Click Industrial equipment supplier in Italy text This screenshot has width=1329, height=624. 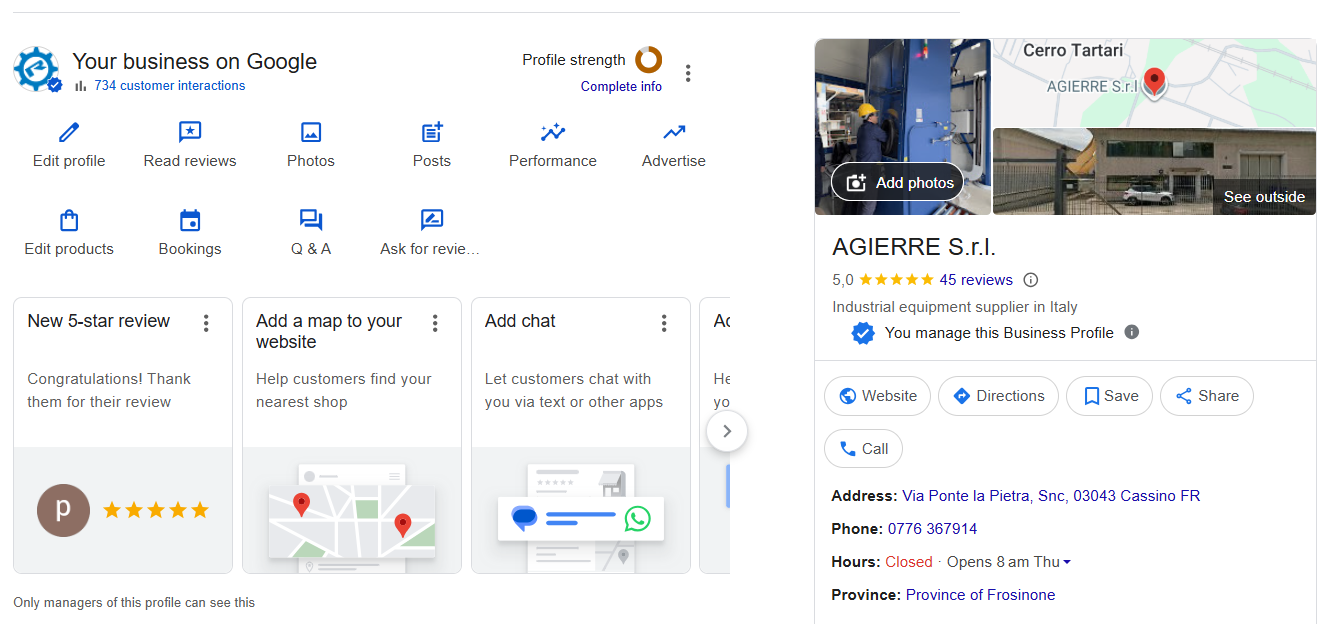[x=955, y=307]
